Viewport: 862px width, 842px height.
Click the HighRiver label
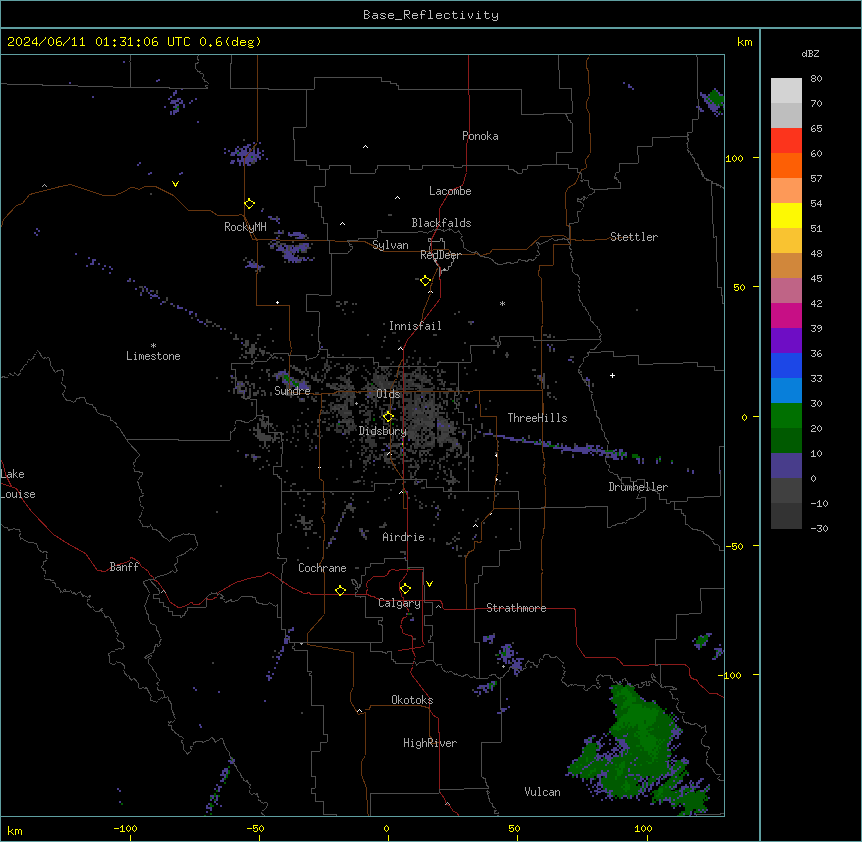(x=430, y=743)
